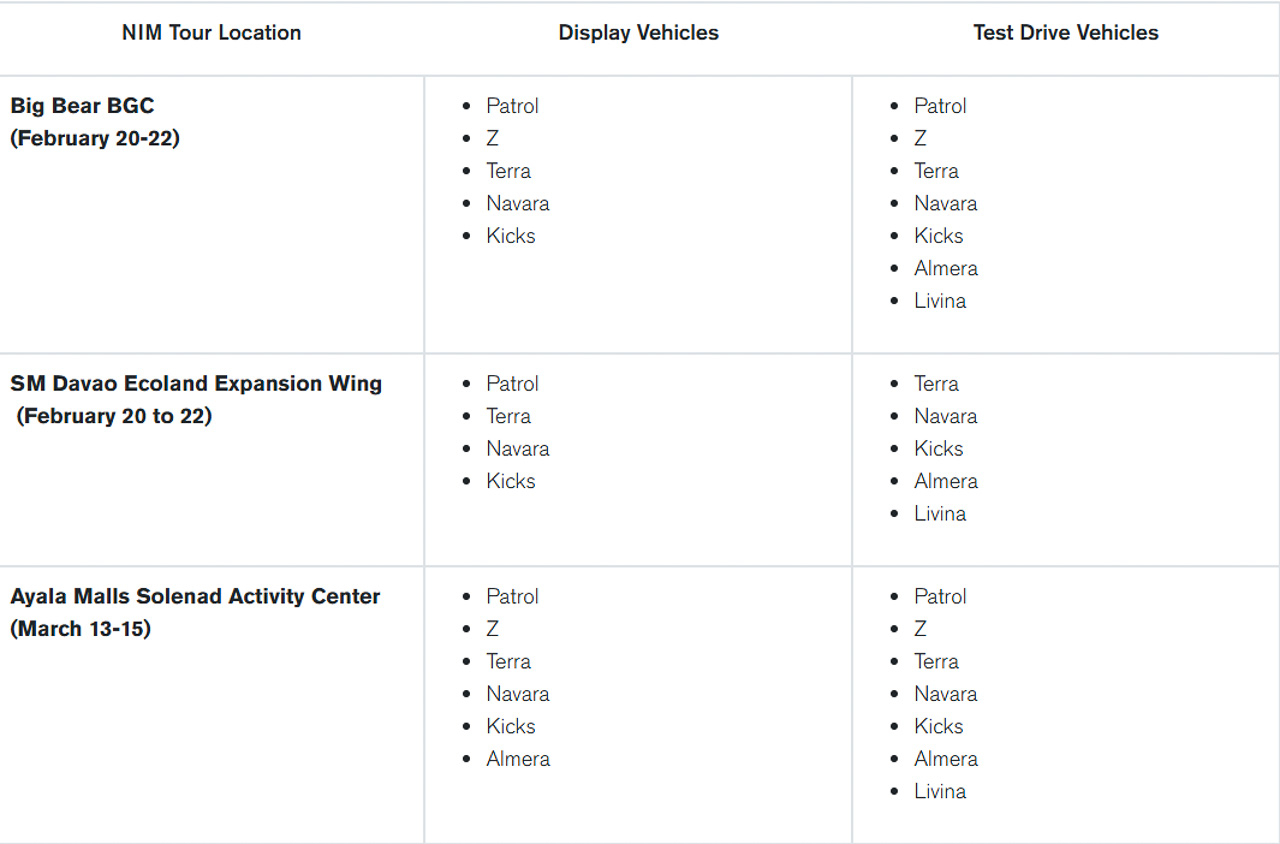Click Patrol in SM Davao display vehicles list
Image resolution: width=1280 pixels, height=844 pixels.
512,384
